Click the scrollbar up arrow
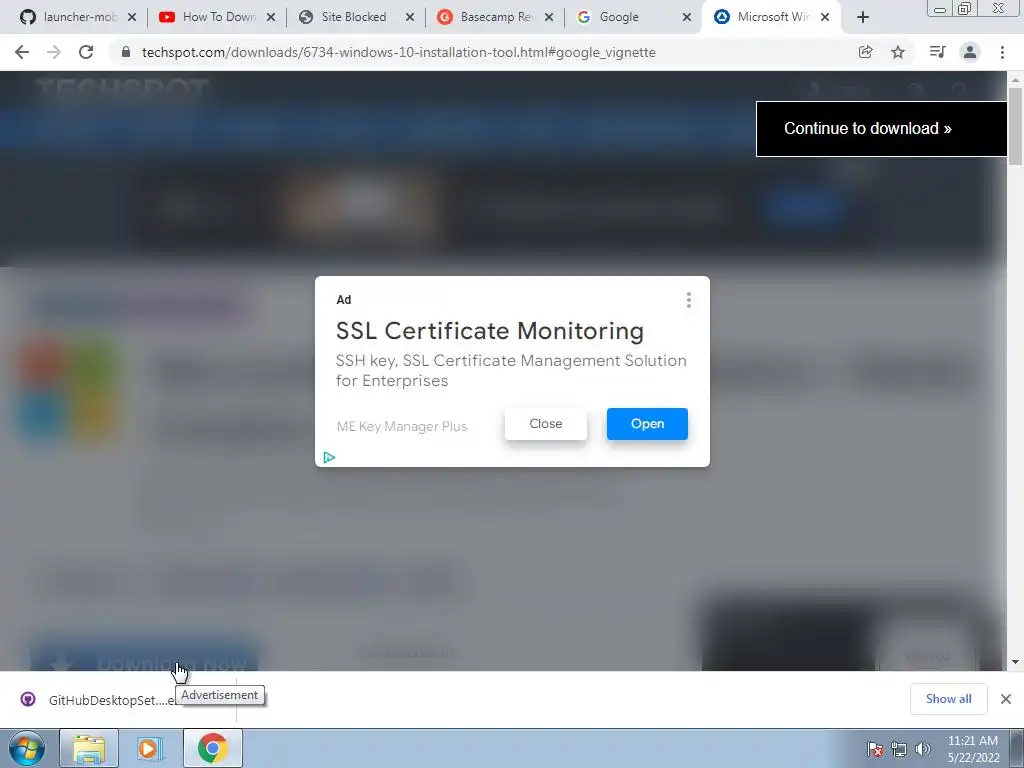This screenshot has width=1024, height=768. [x=1015, y=80]
